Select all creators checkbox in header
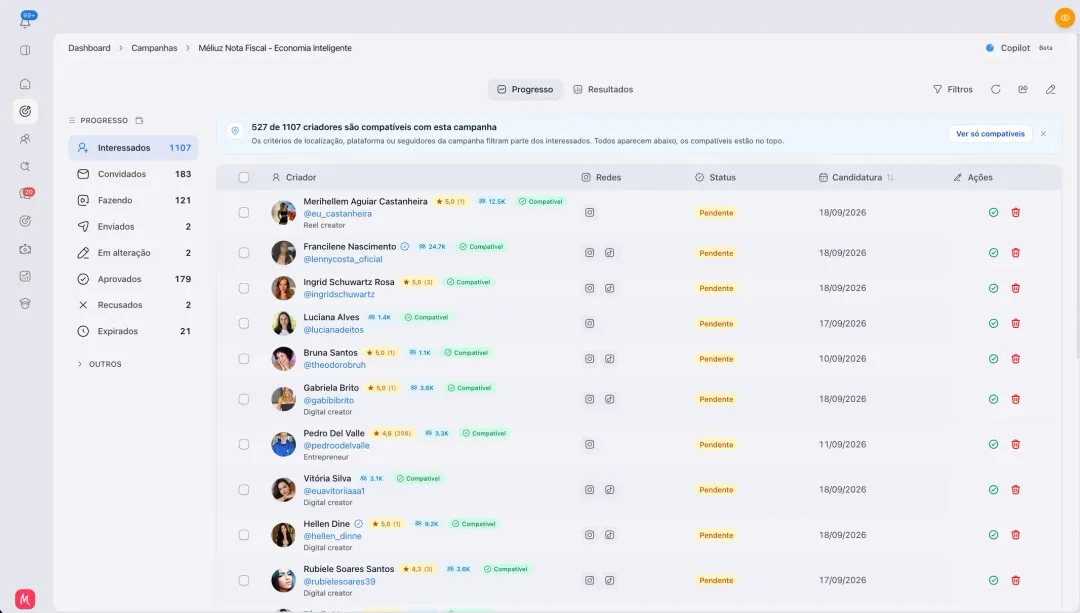This screenshot has width=1080, height=613. [x=244, y=178]
